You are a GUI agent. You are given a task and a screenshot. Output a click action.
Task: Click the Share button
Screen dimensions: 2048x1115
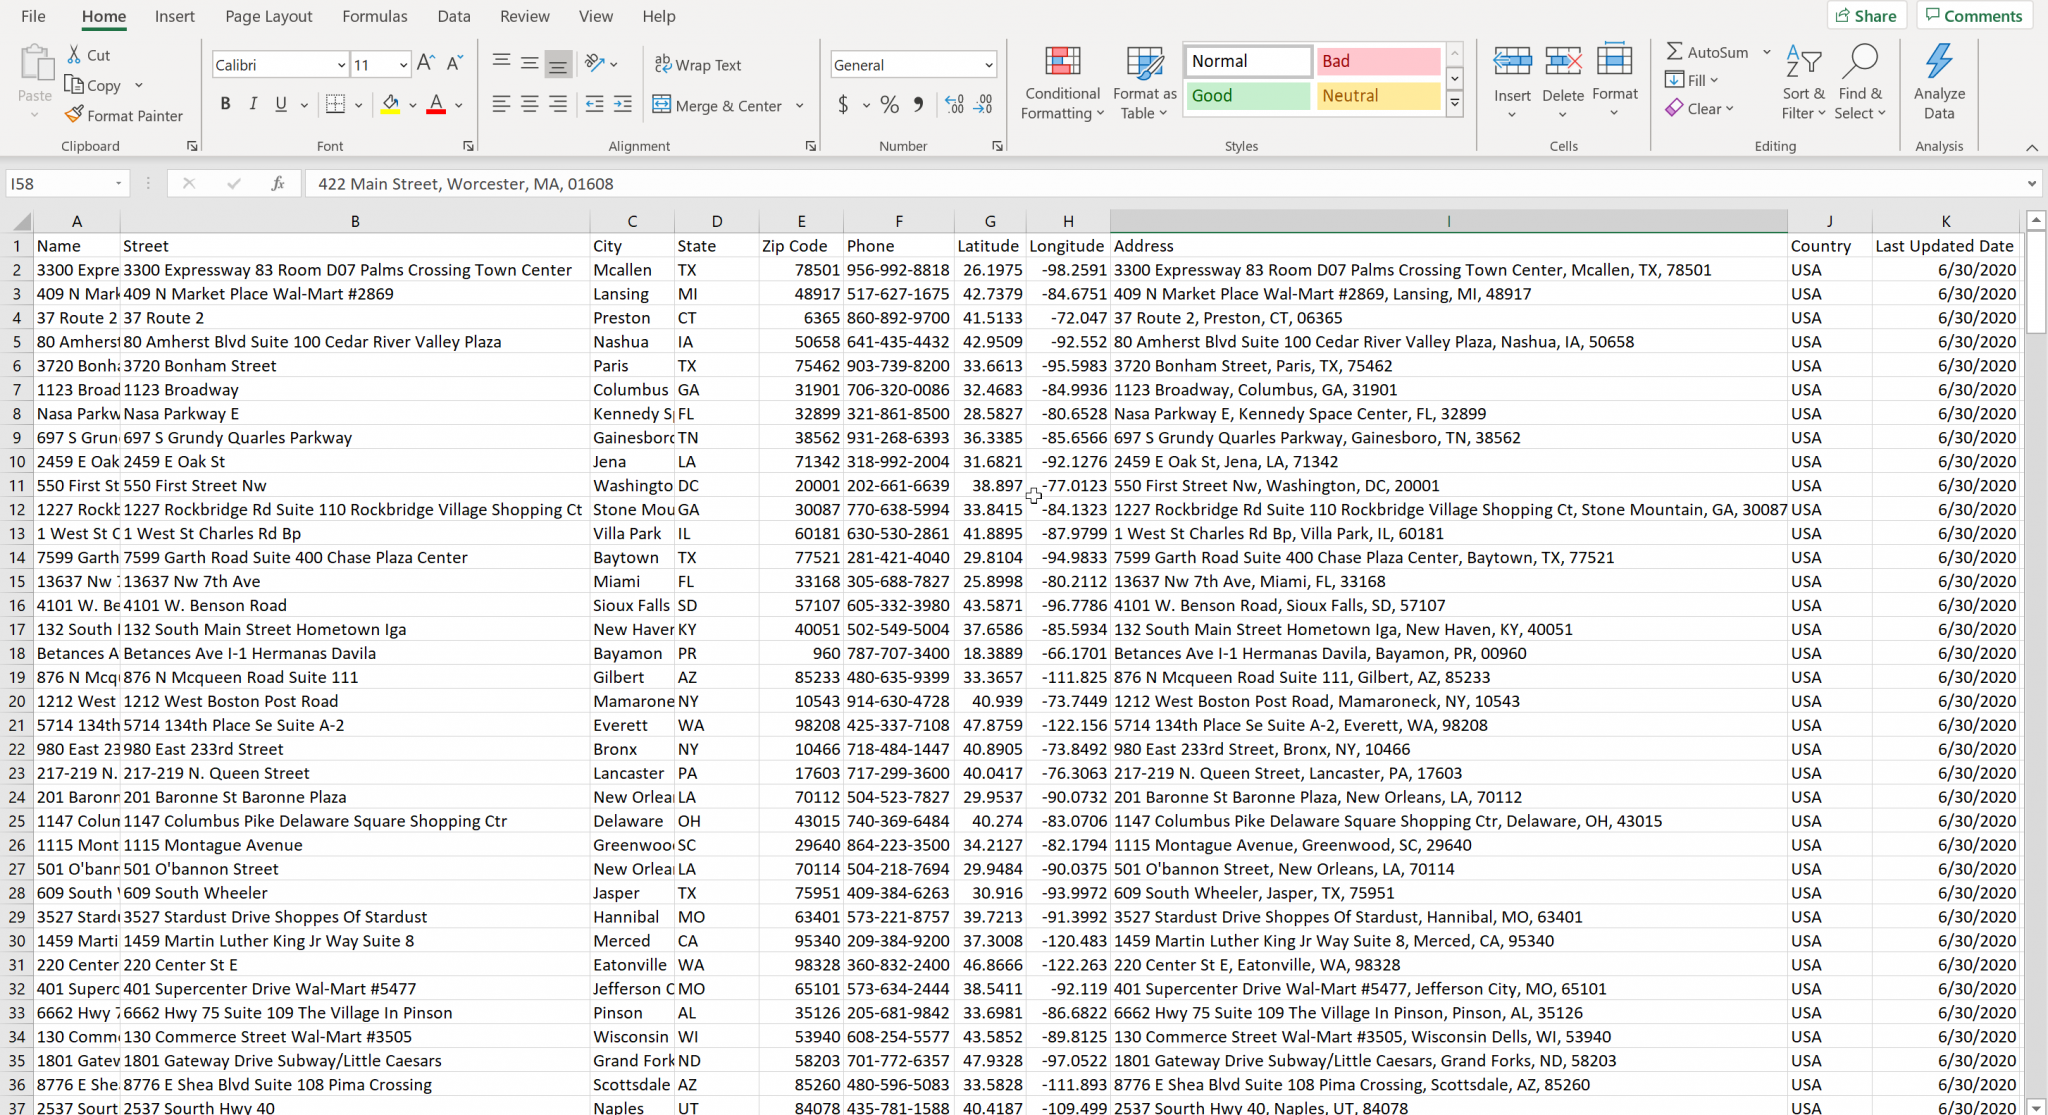[x=1865, y=15]
